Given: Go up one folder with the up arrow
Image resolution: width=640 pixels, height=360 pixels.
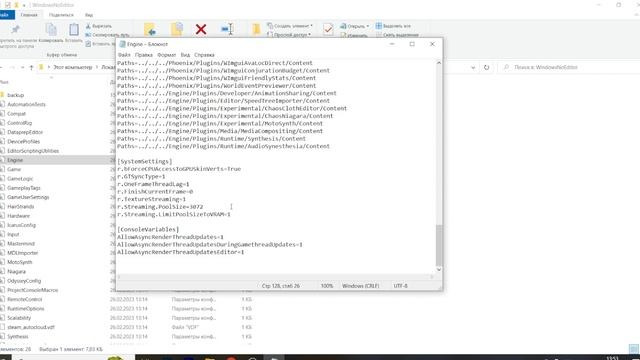Looking at the screenshot, I should [31, 67].
